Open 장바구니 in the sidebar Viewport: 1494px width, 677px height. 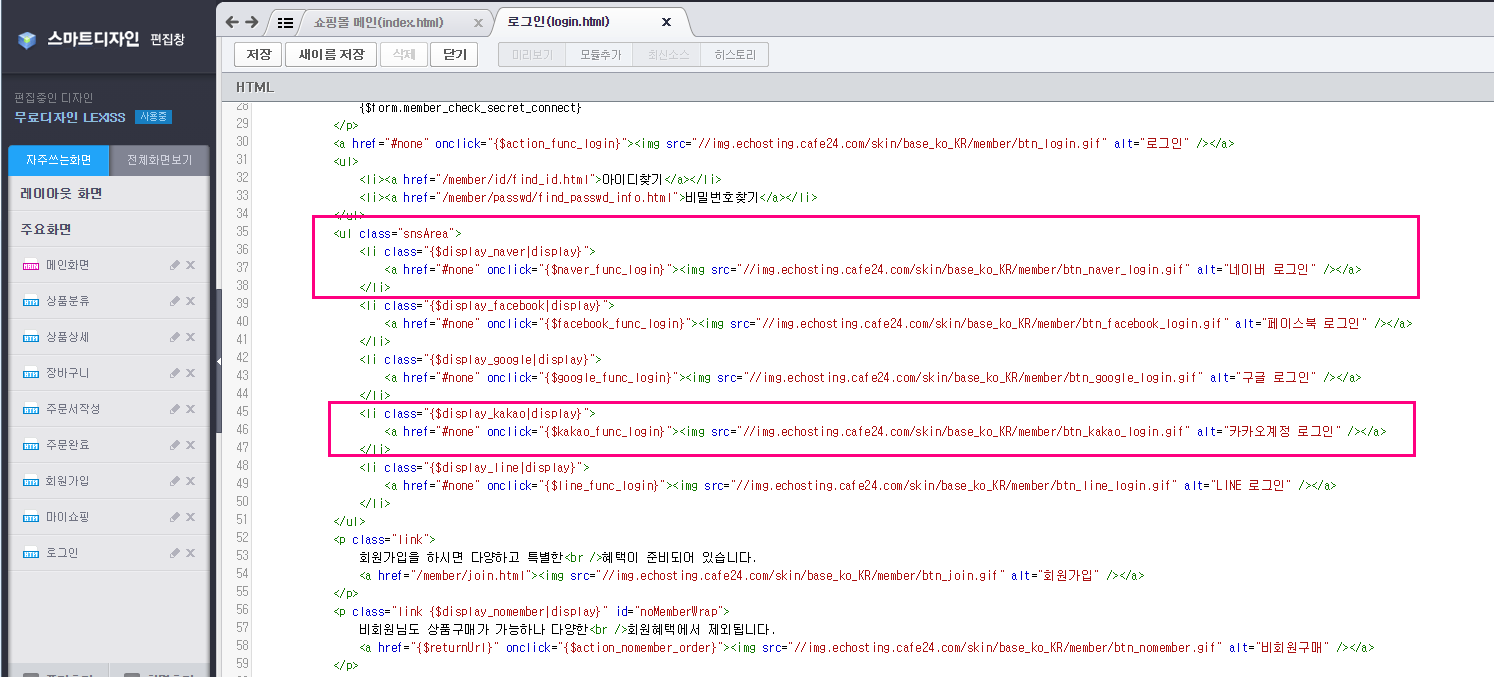67,373
